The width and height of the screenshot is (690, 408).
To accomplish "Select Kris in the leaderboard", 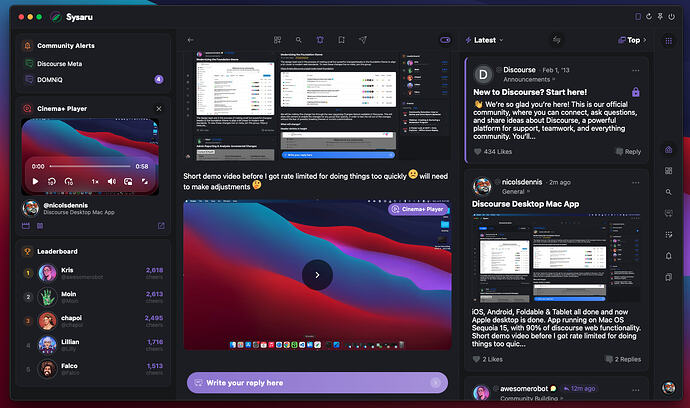I will pos(93,273).
